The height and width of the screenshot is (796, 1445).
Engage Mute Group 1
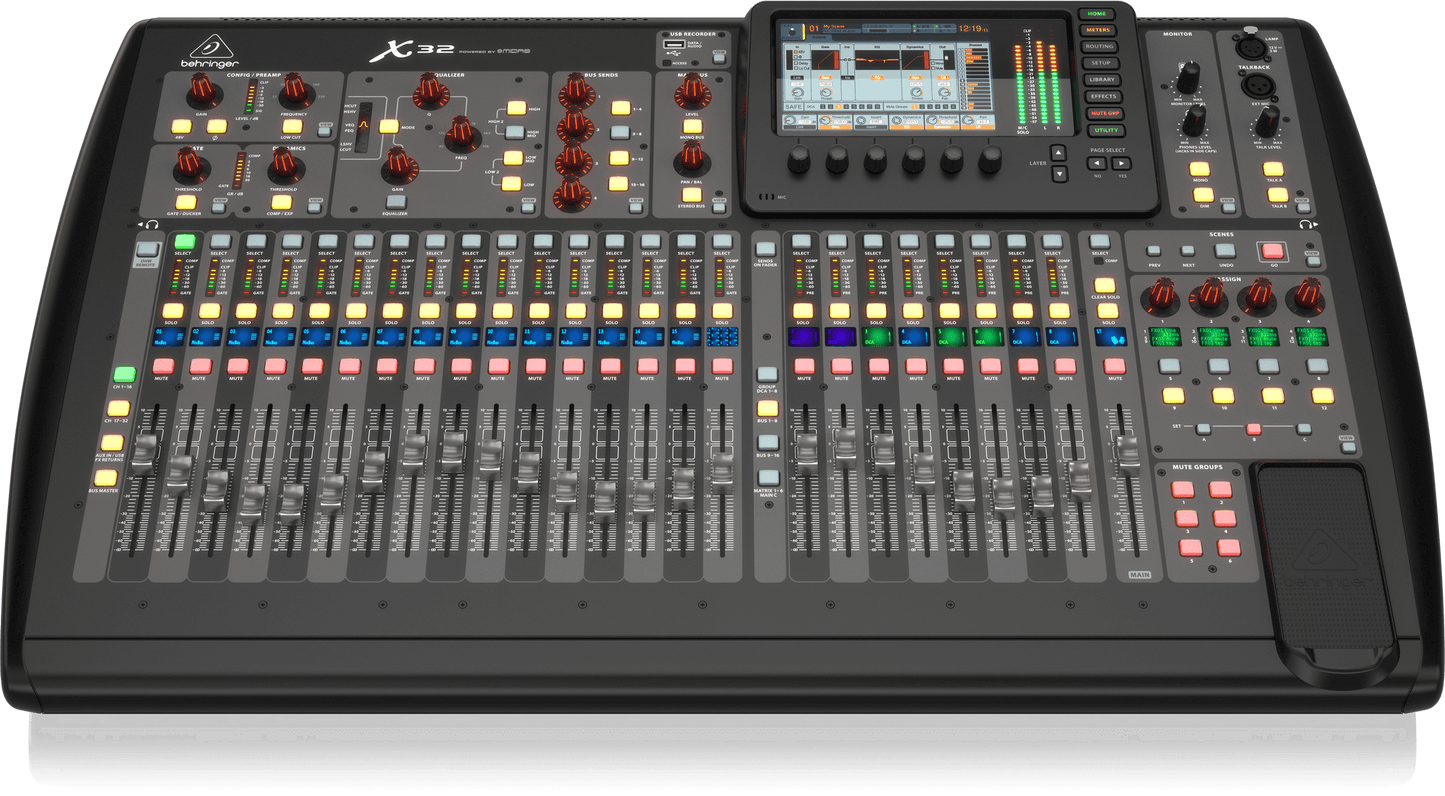pyautogui.click(x=1182, y=489)
